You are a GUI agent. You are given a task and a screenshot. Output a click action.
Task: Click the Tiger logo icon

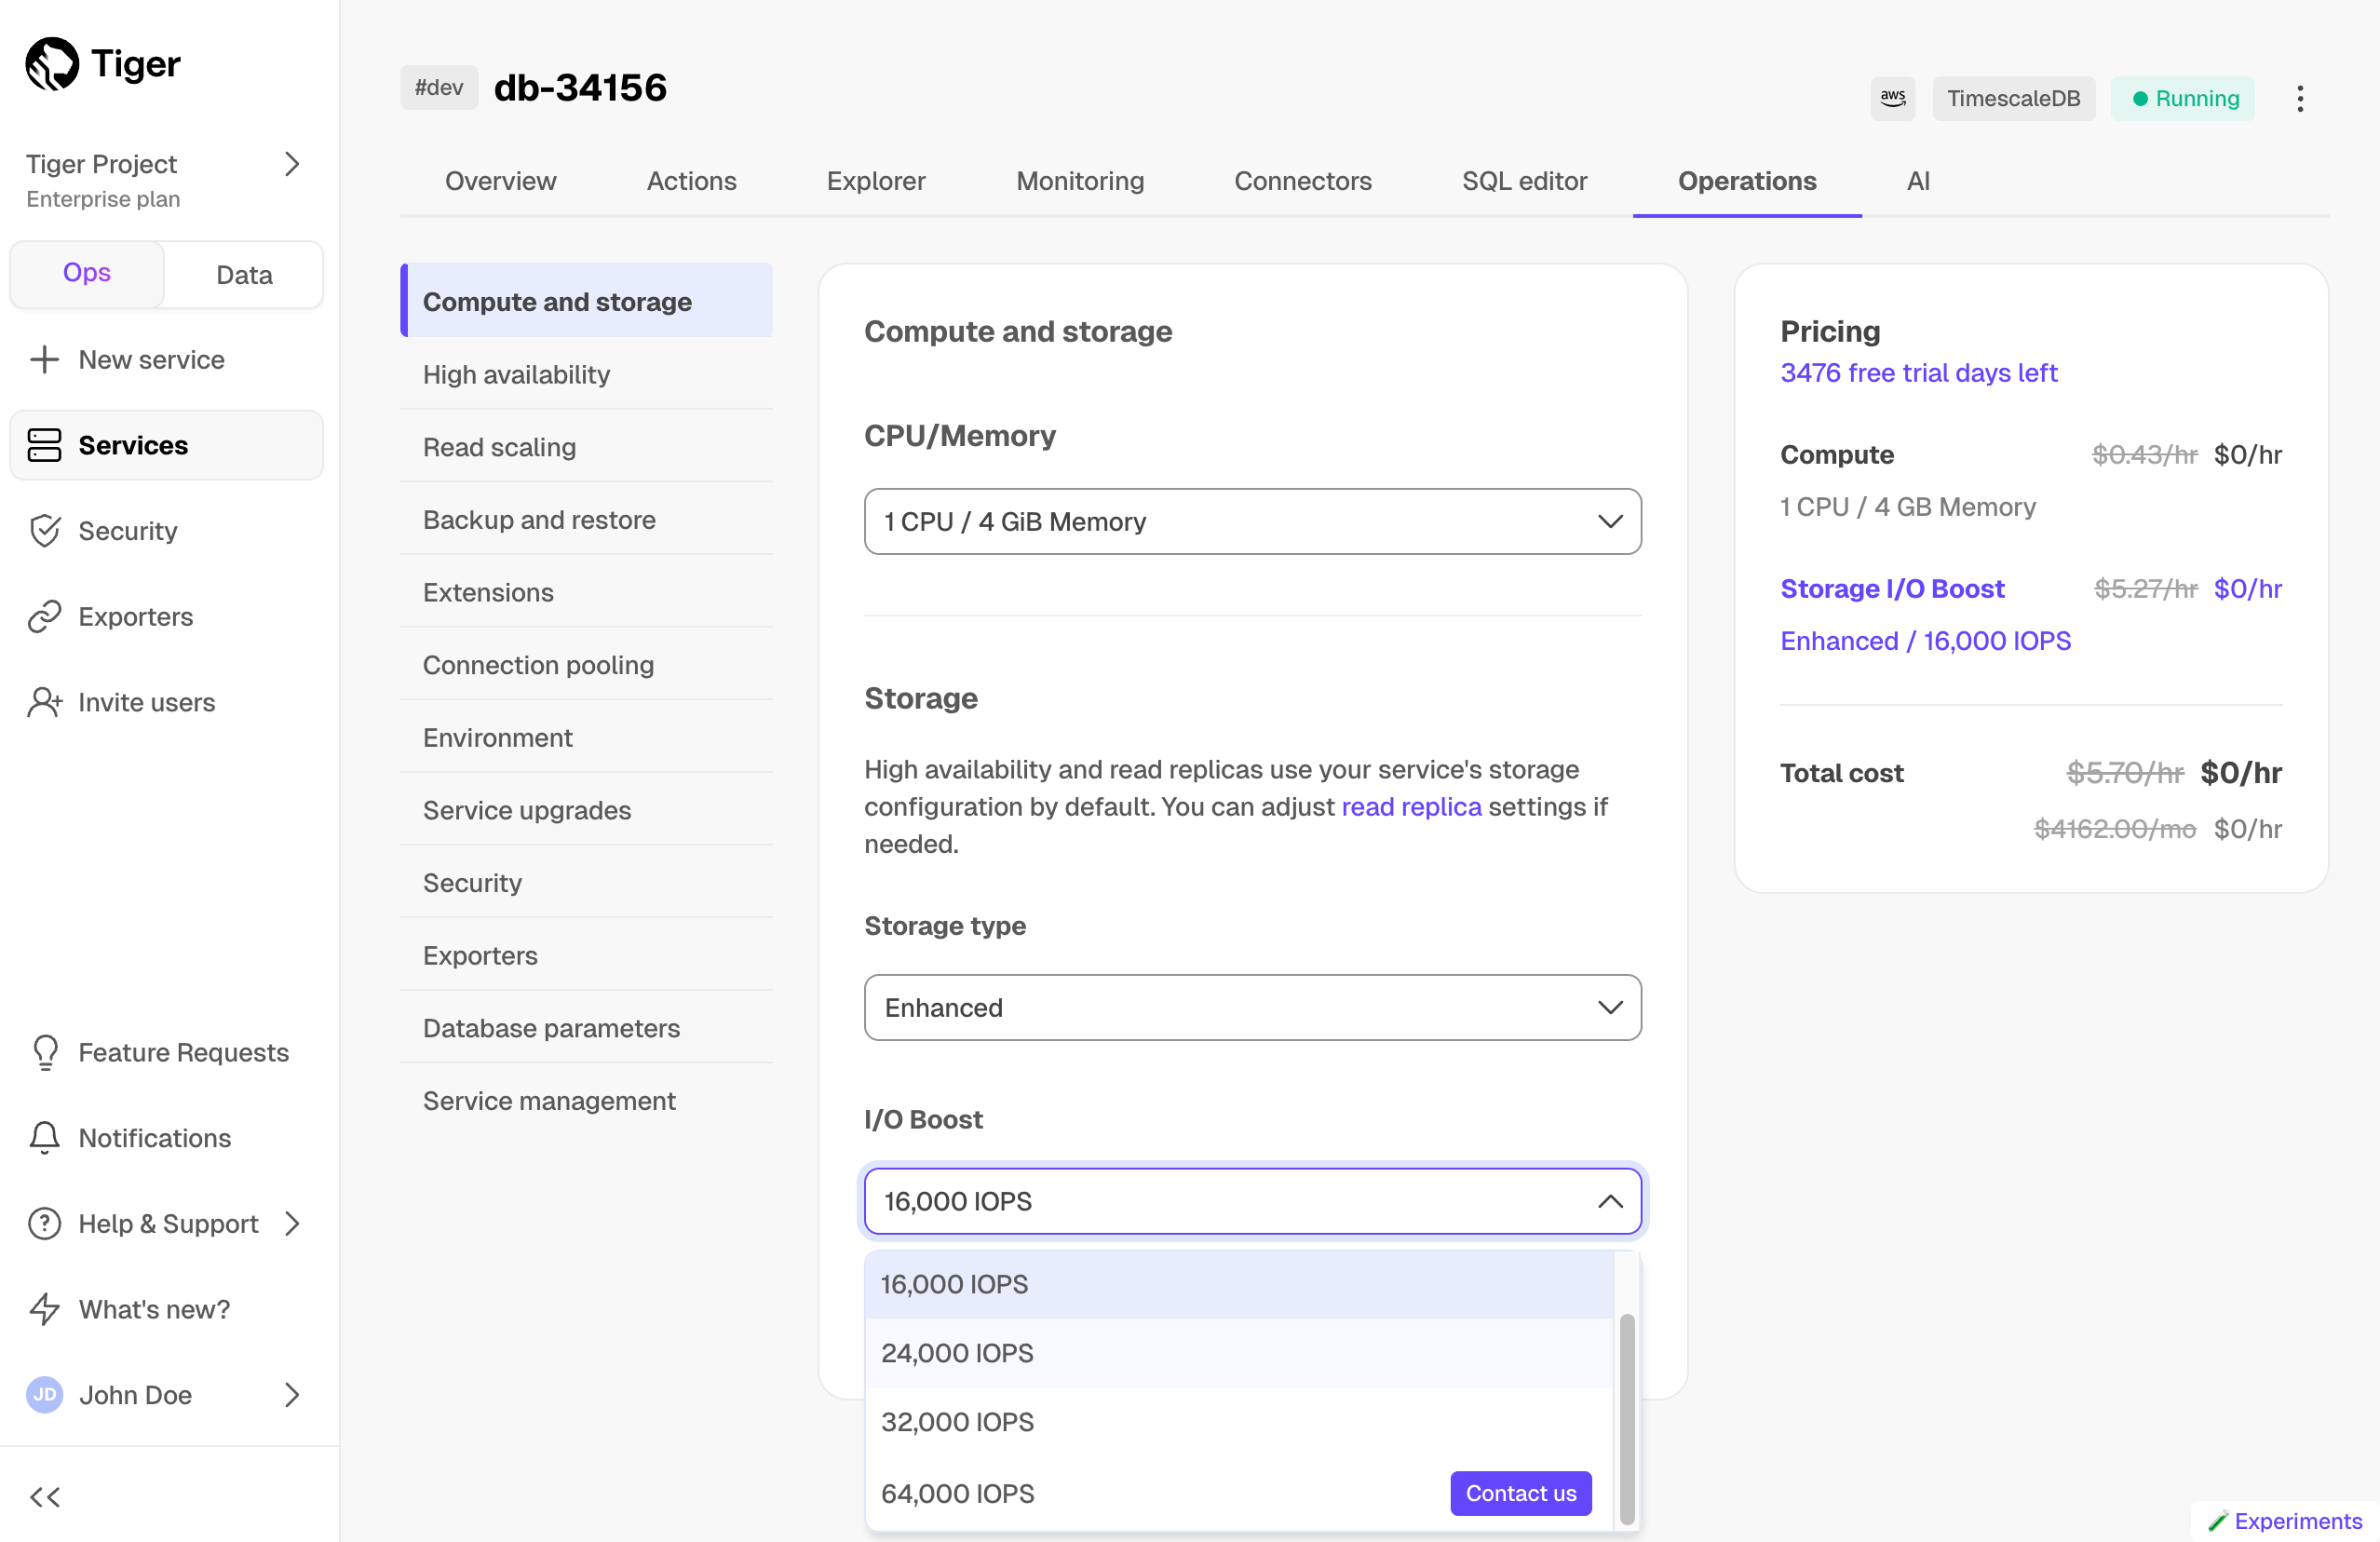point(52,64)
